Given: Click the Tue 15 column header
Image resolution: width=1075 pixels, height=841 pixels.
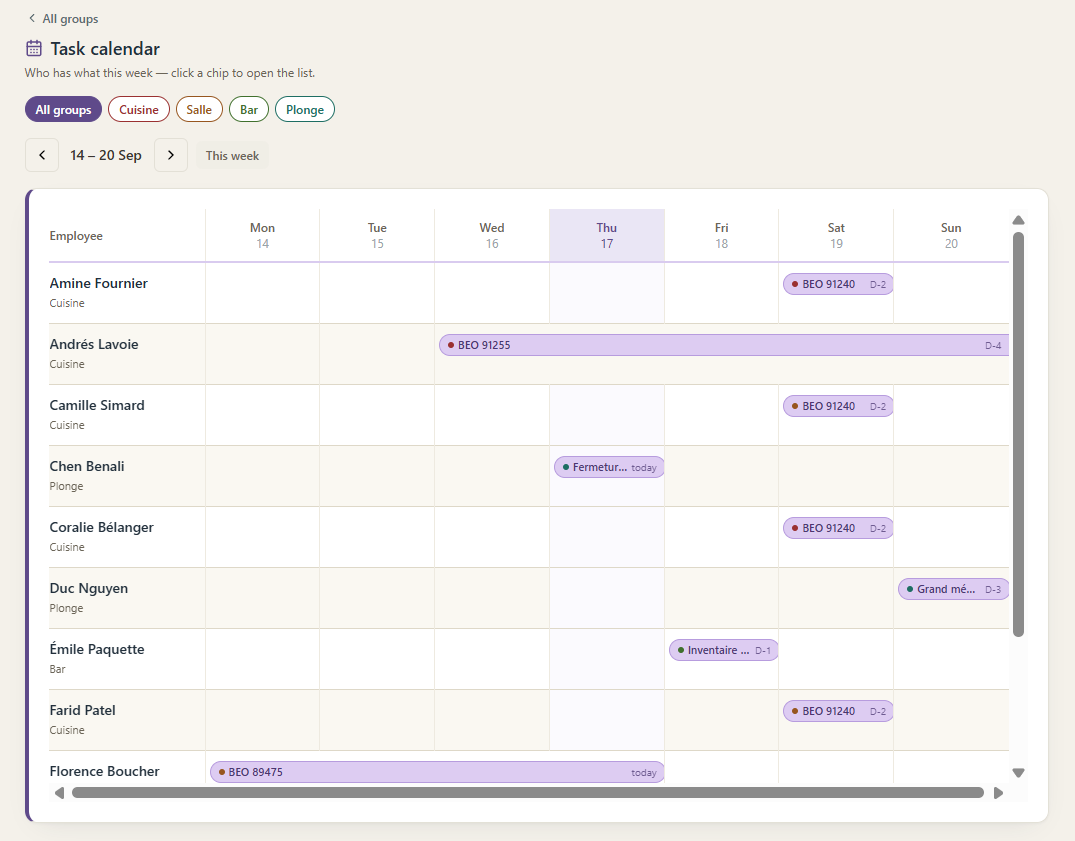Looking at the screenshot, I should pyautogui.click(x=377, y=235).
